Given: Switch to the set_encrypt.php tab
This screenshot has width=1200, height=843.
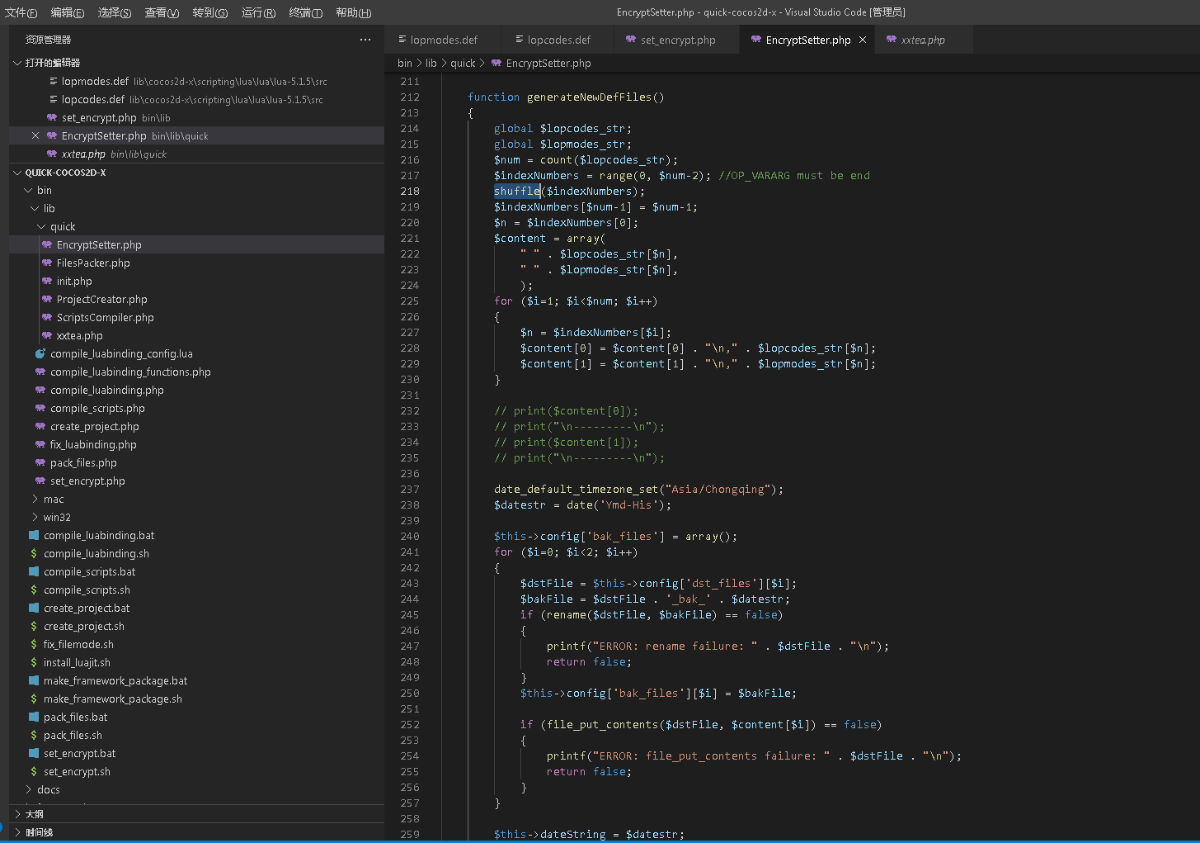Looking at the screenshot, I should (677, 40).
